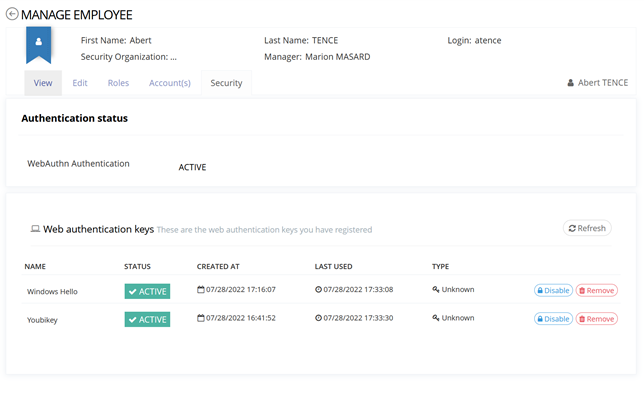Open the View tab

(43, 83)
